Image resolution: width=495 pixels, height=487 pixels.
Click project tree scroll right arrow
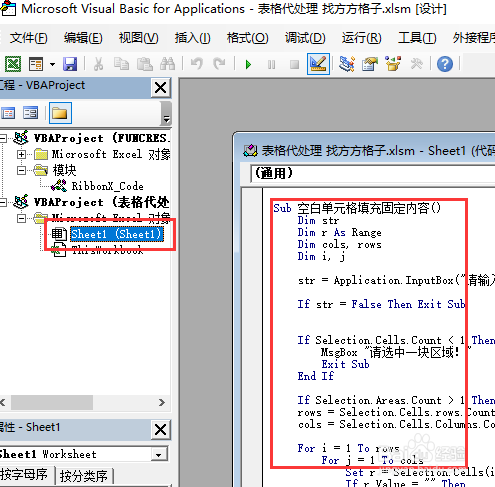click(162, 402)
